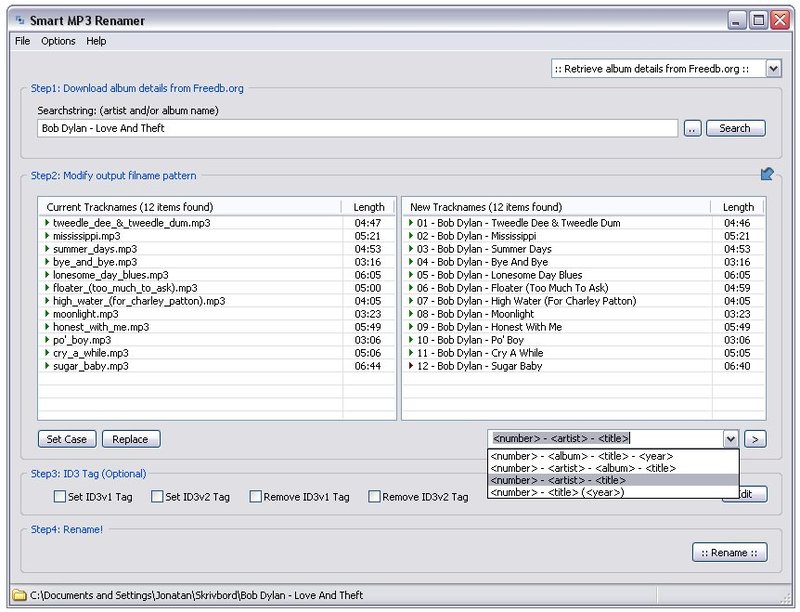Click the '>' apply pattern button
800x612 pixels.
755,439
